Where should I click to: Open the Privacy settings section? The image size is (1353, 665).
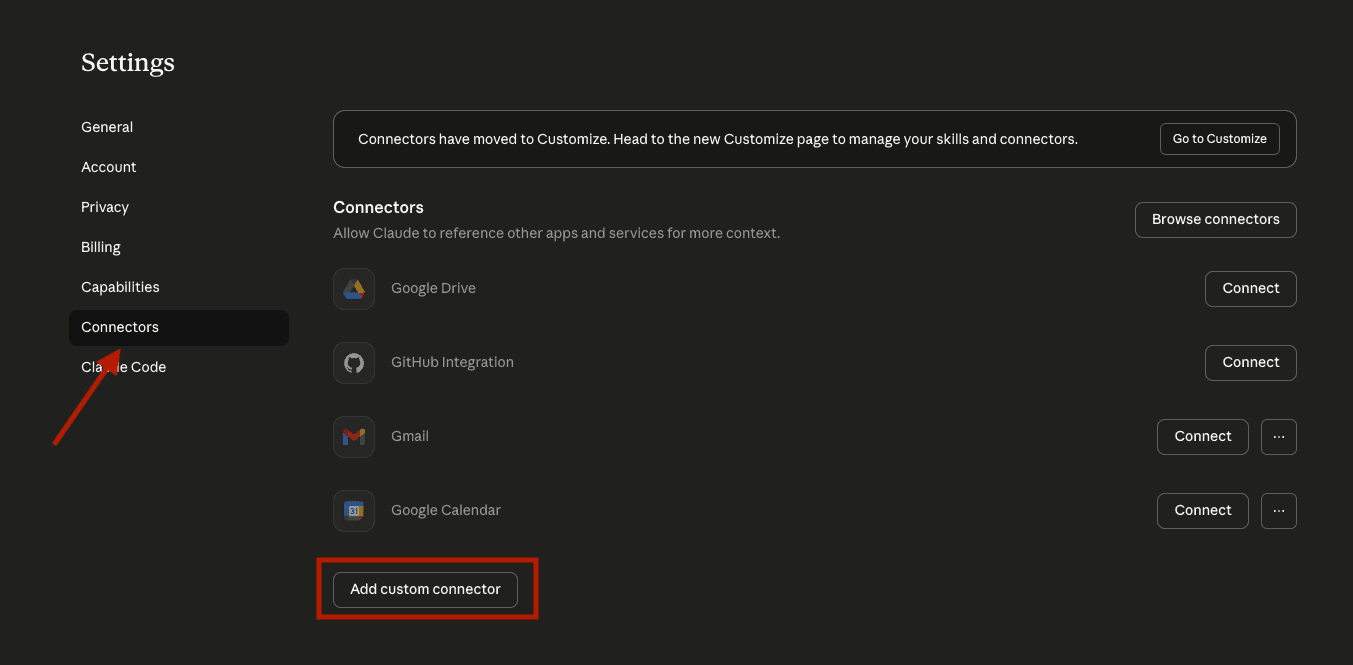pos(105,207)
